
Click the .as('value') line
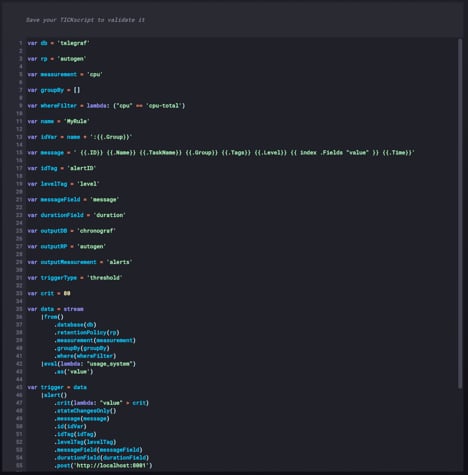click(74, 372)
